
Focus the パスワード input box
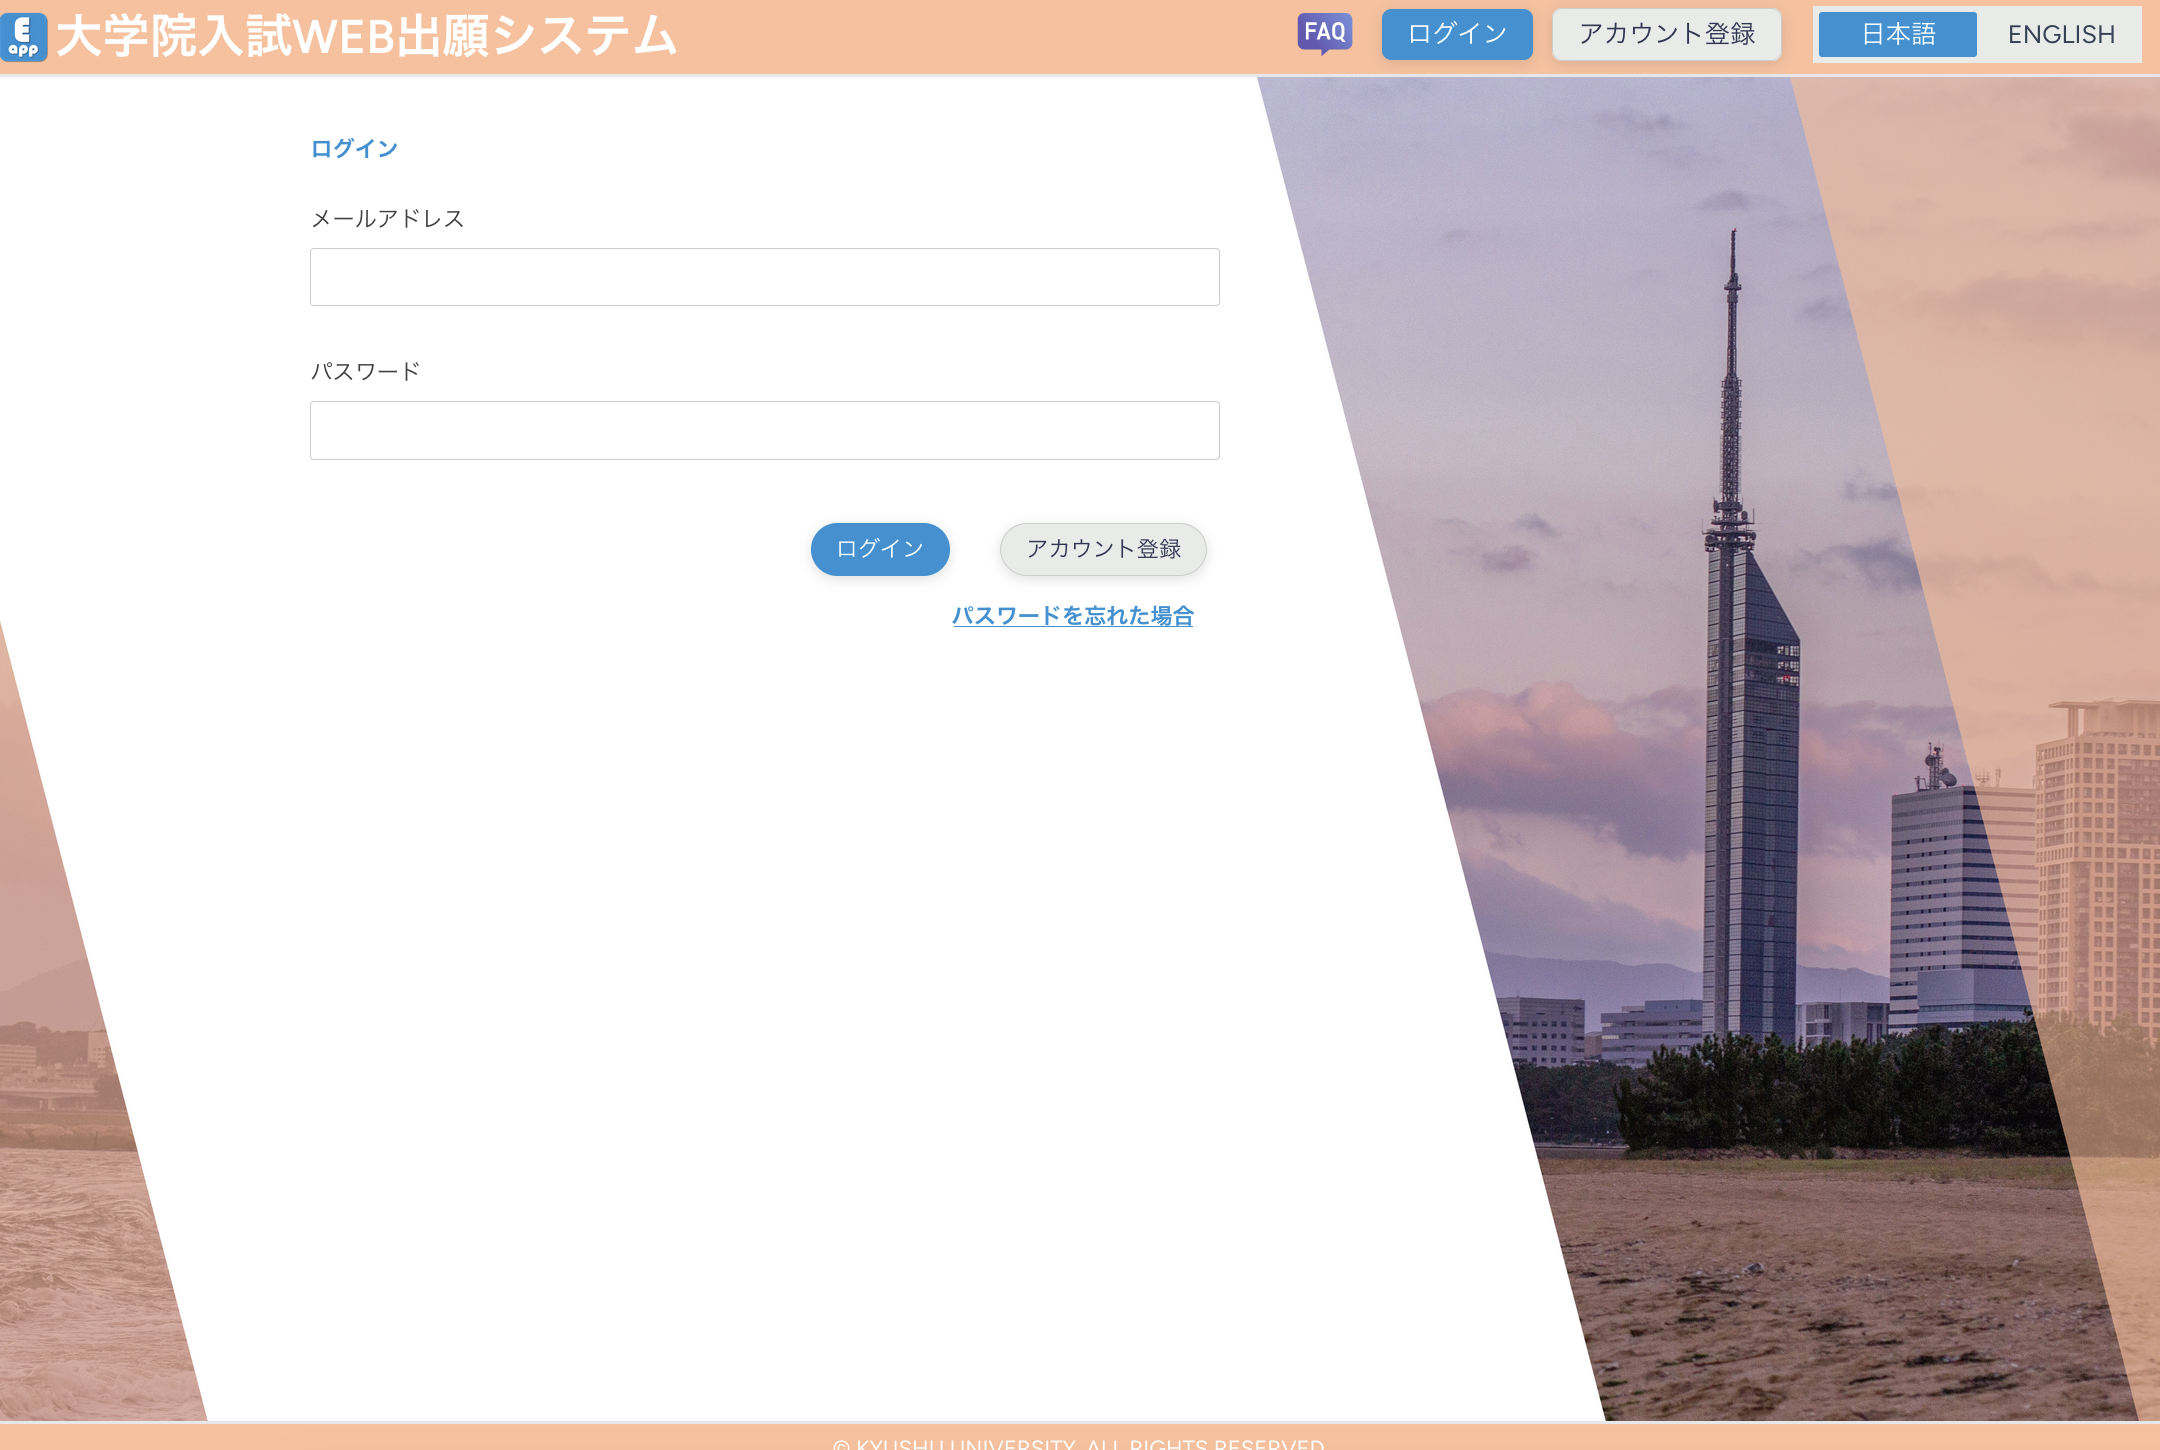764,430
